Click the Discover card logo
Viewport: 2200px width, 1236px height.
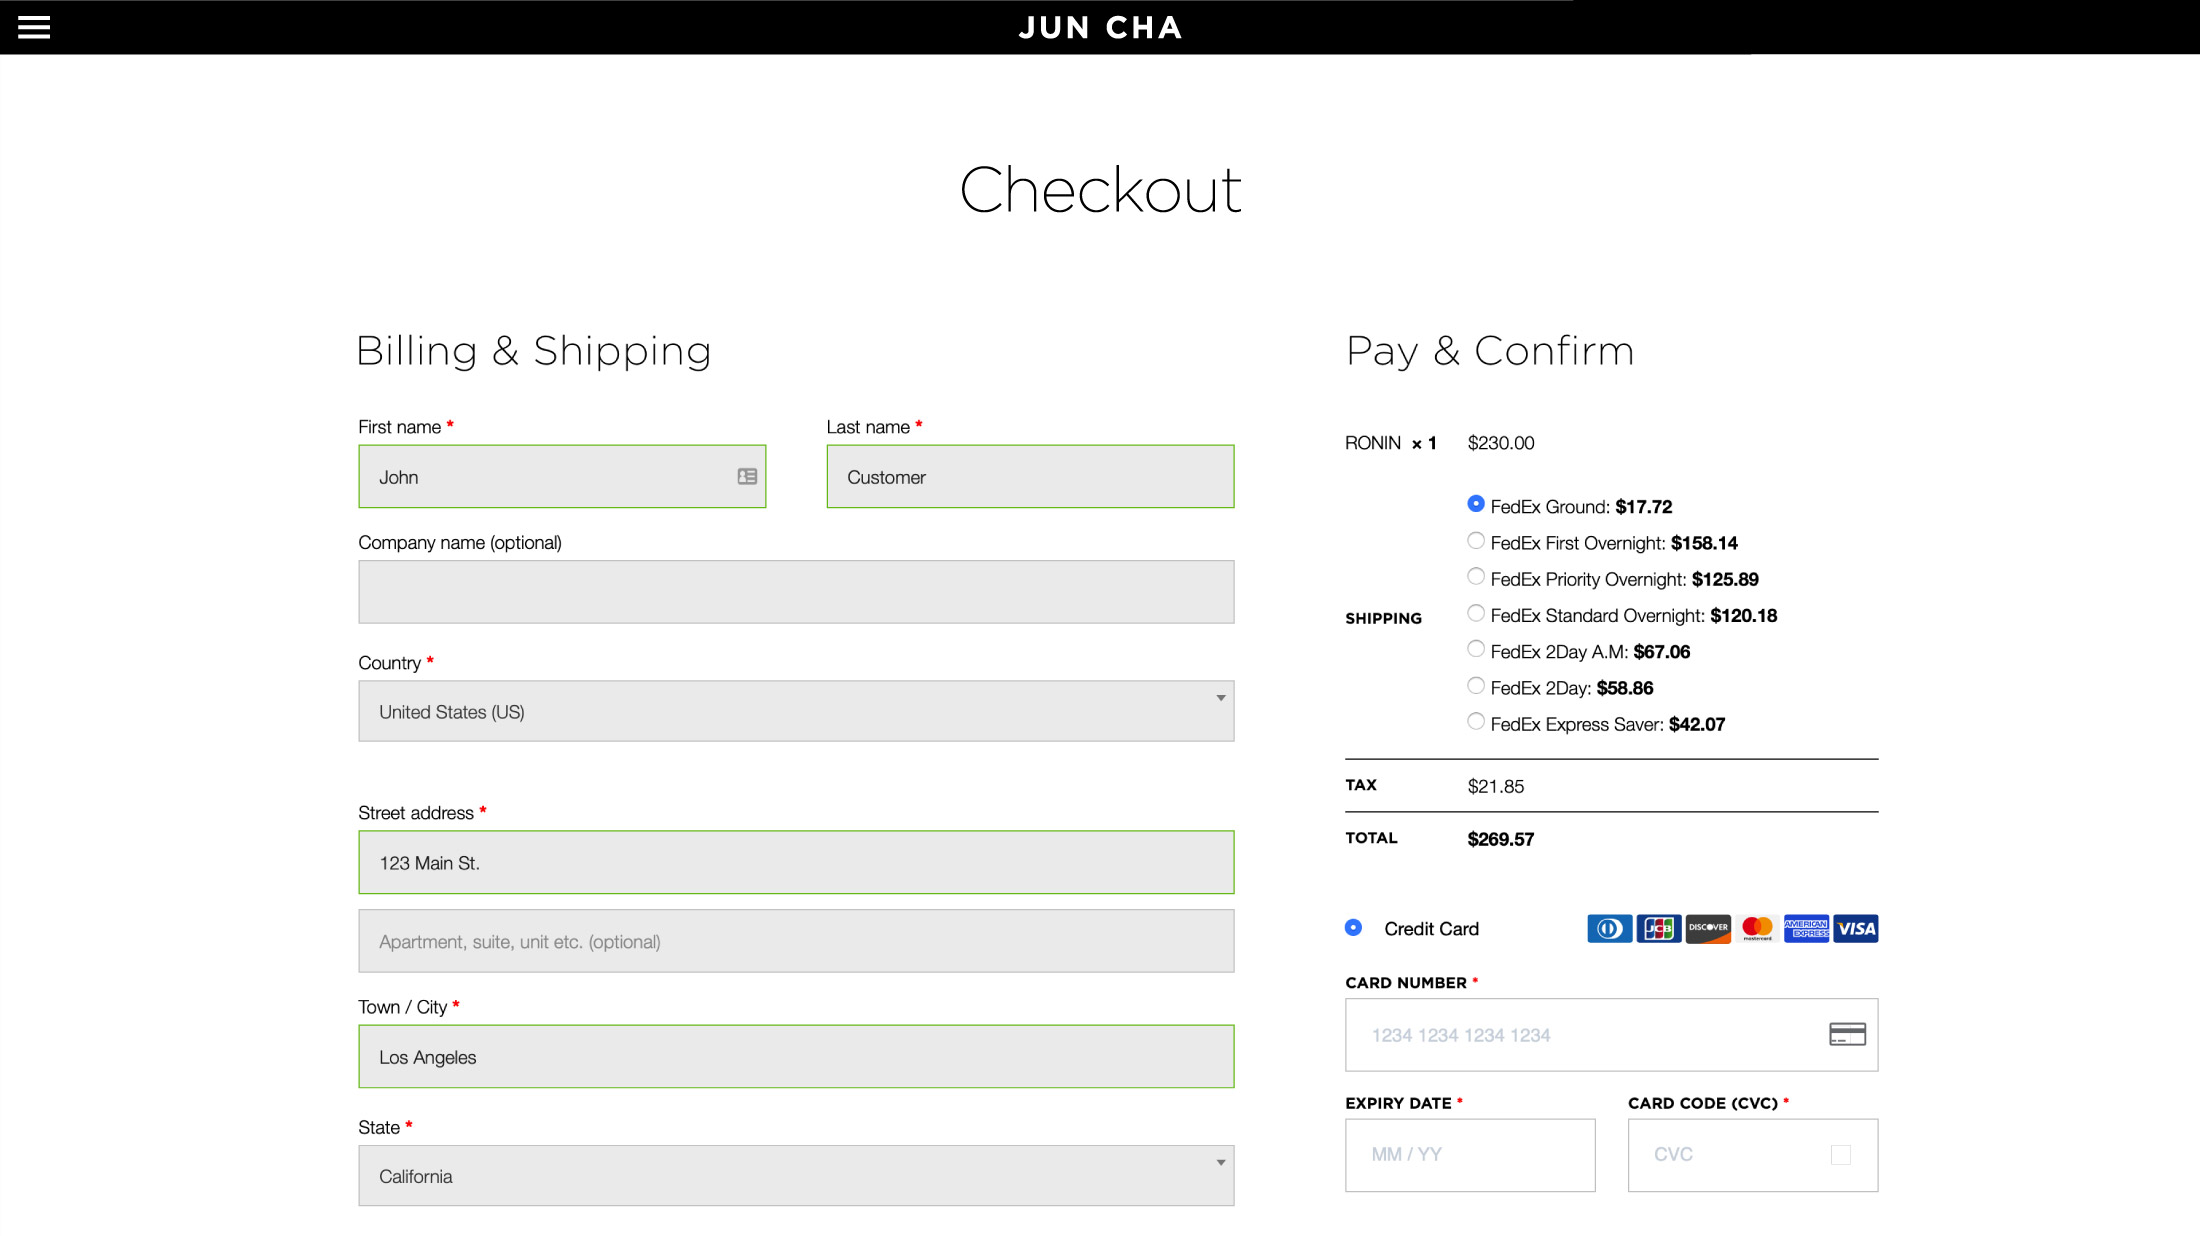(x=1708, y=929)
